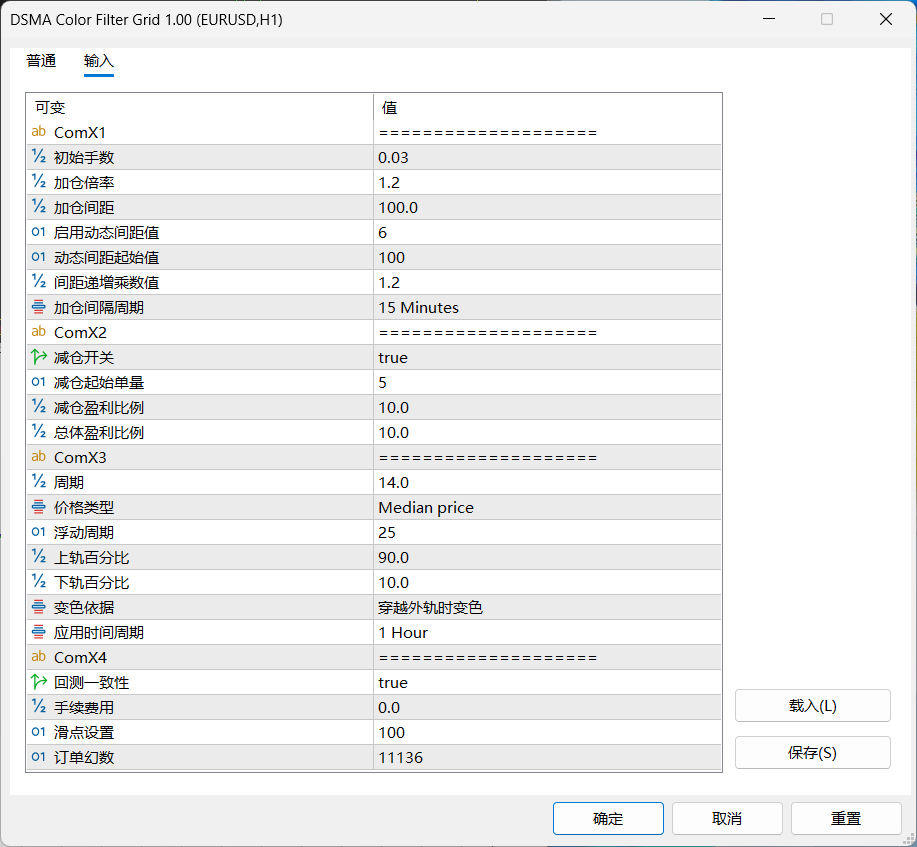917x847 pixels.
Task: Click the integer icon beside 减仓起始单量
Action: pyautogui.click(x=39, y=382)
